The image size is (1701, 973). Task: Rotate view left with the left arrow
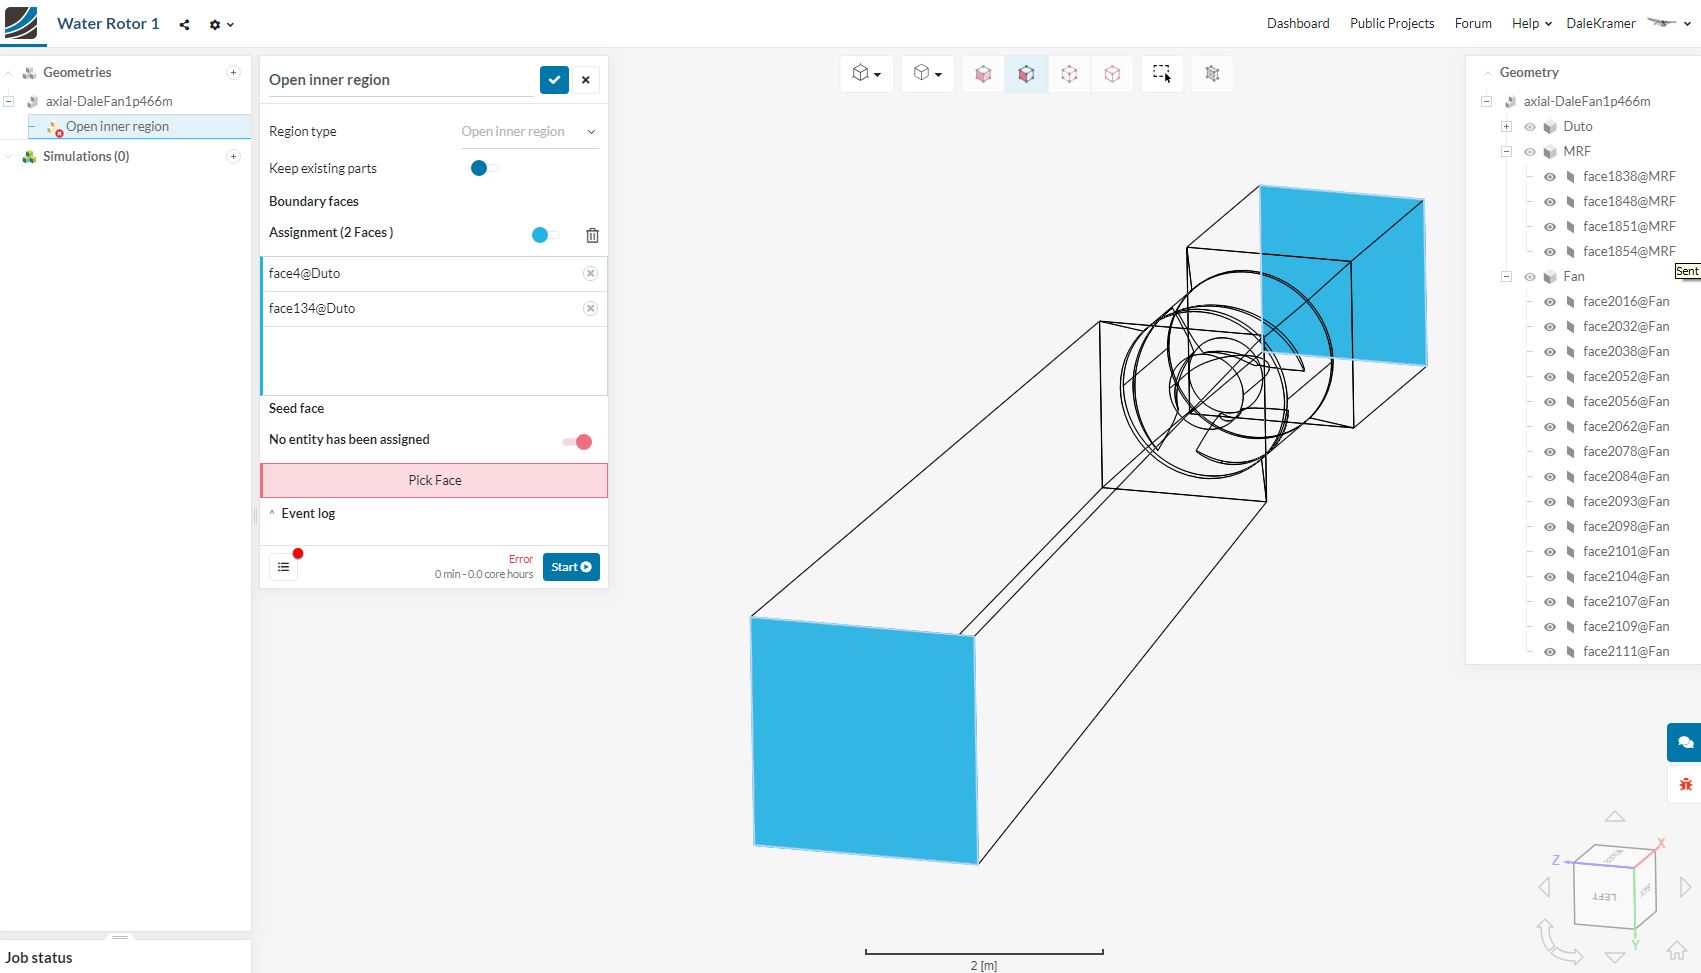tap(1545, 887)
